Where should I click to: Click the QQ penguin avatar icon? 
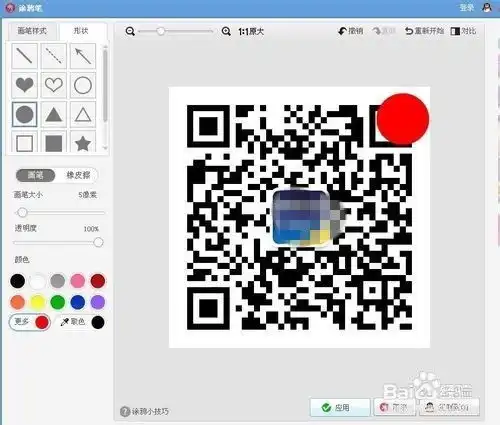487,7
